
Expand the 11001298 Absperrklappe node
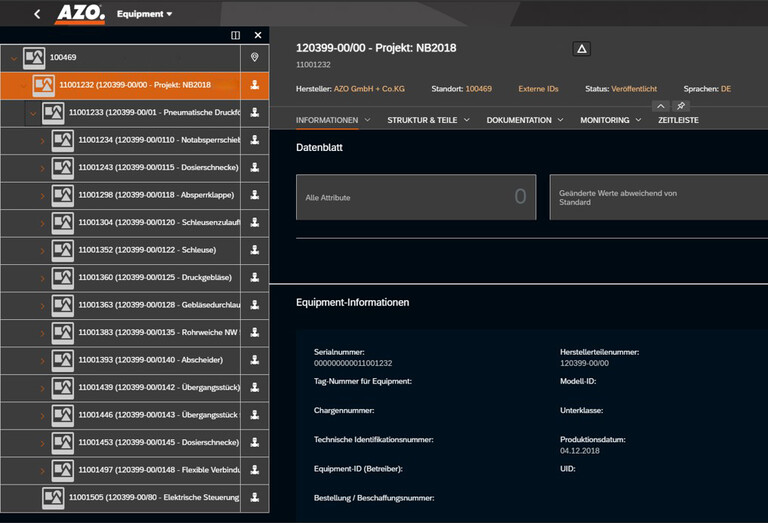coord(42,196)
